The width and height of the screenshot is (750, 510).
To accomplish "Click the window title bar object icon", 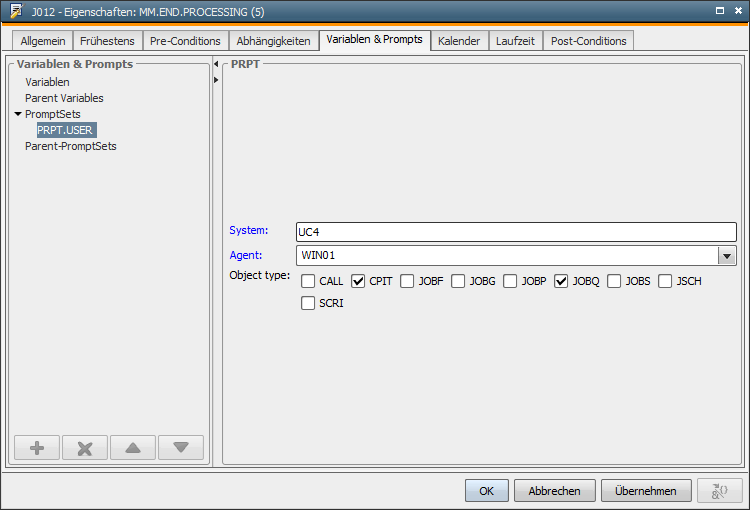I will 15,10.
